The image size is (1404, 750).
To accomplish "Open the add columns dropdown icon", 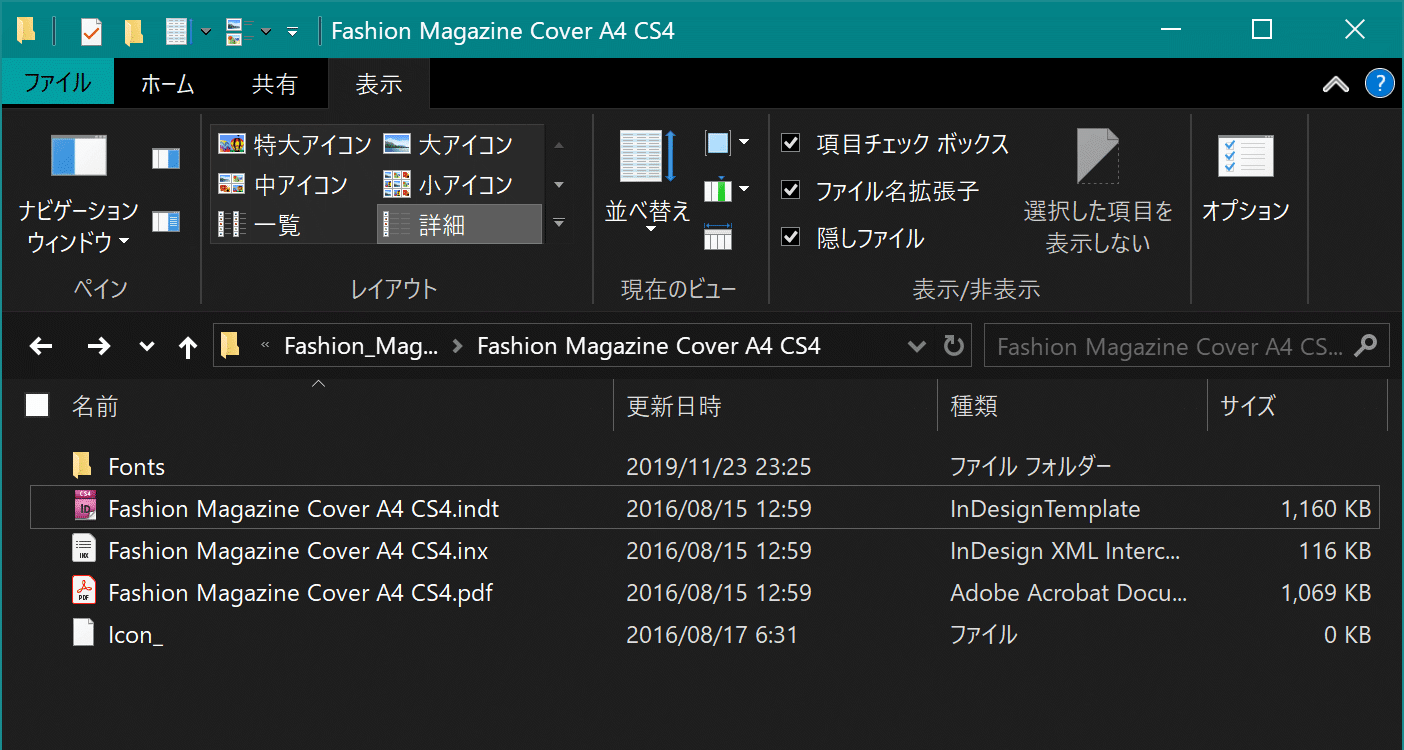I will point(727,189).
